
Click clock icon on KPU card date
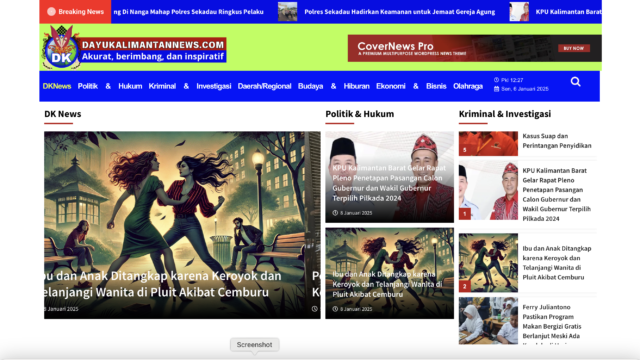335,213
